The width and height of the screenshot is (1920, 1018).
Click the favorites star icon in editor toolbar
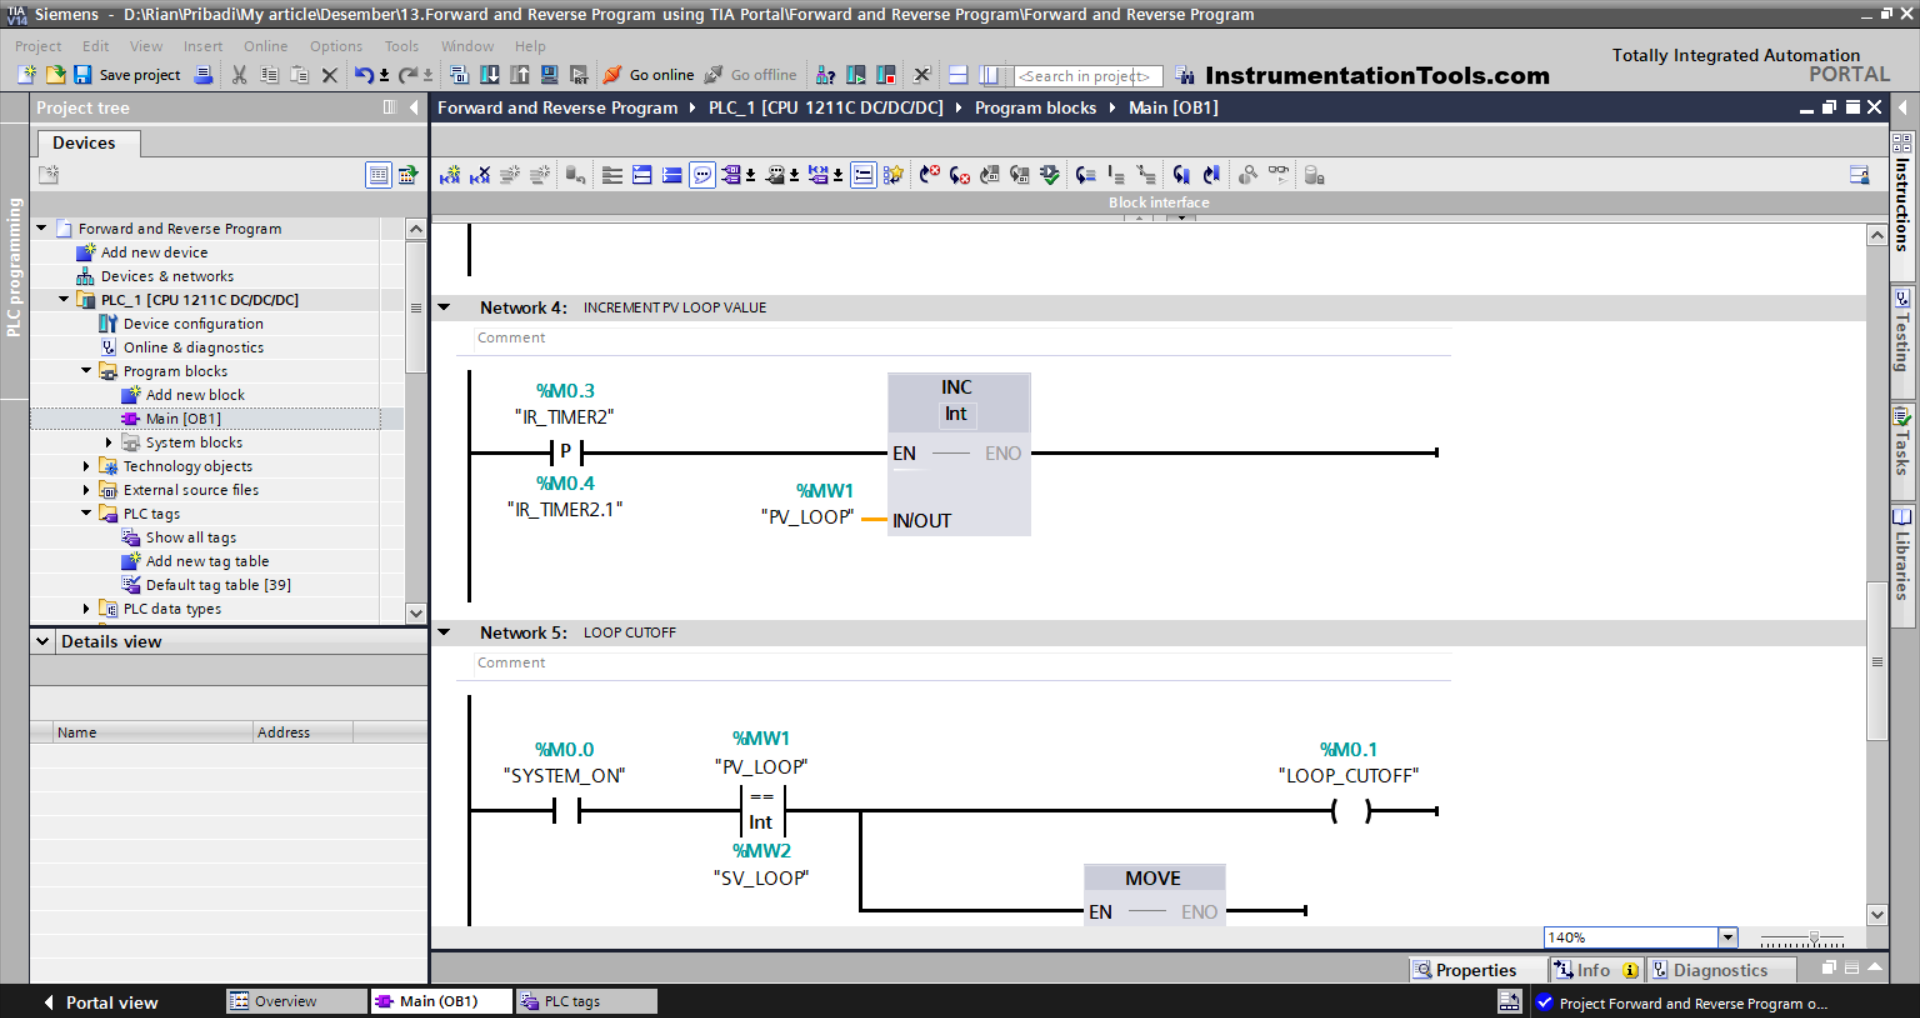(x=893, y=175)
